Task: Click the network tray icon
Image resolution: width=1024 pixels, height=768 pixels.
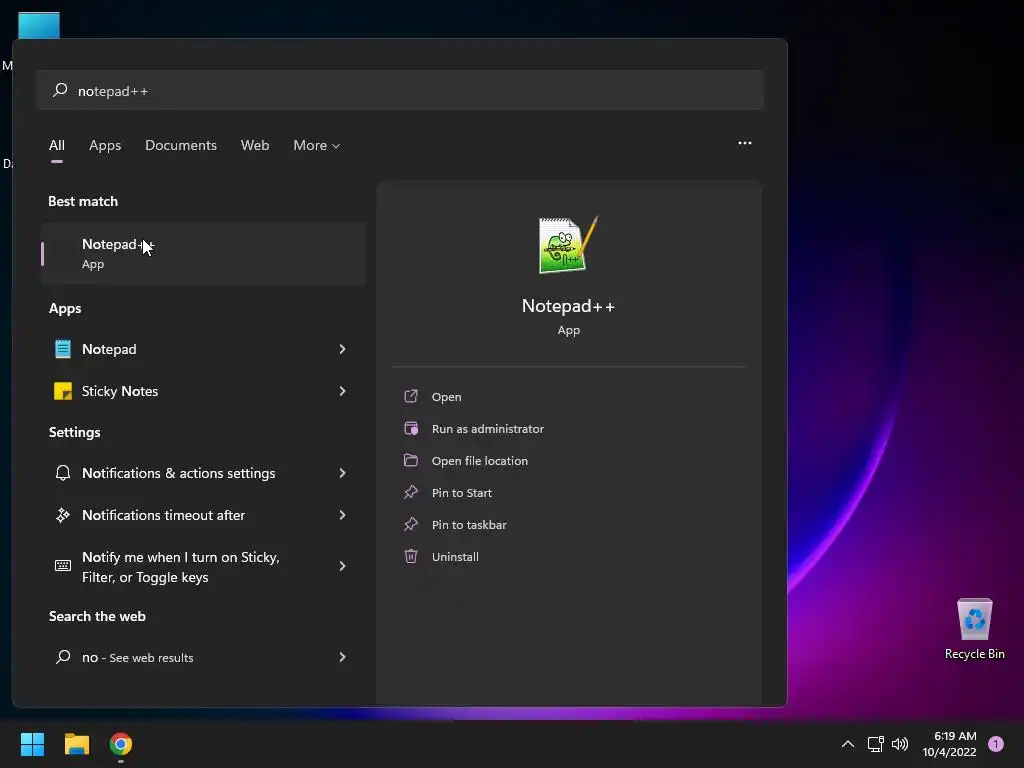Action: tap(876, 744)
